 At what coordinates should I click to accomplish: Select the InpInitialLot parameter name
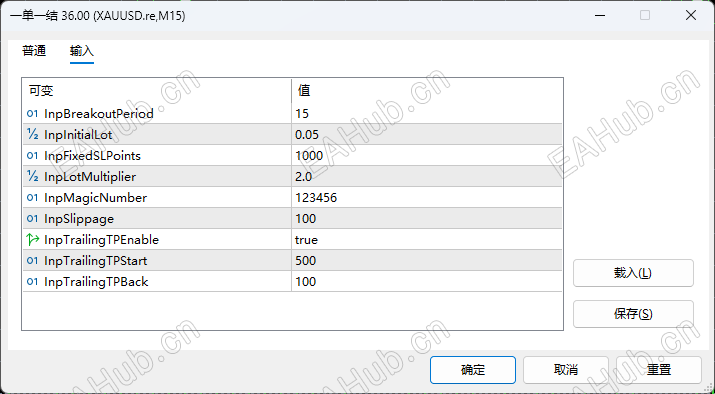(x=78, y=134)
